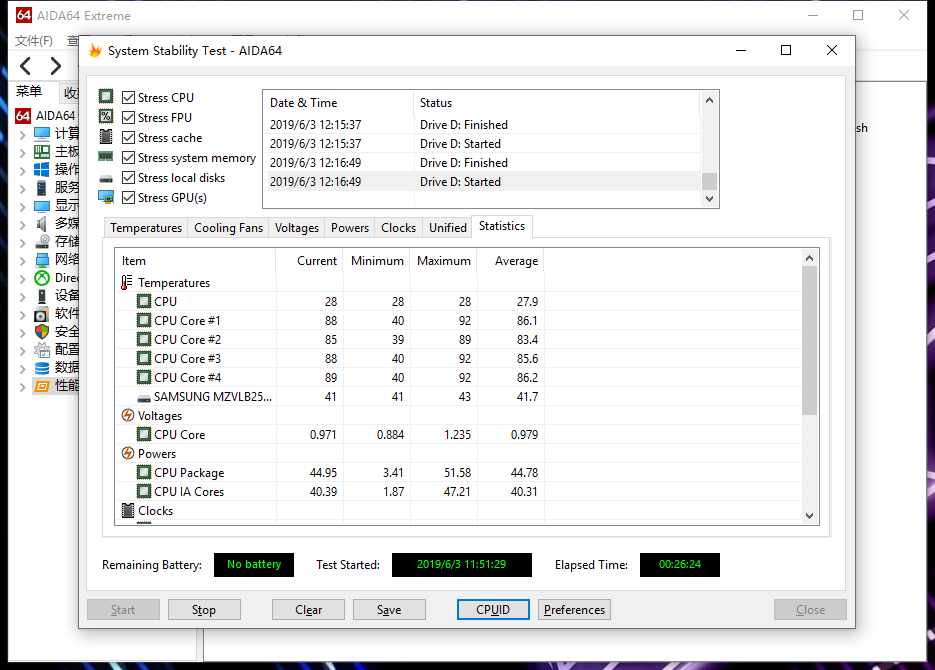Click the Average column header
The height and width of the screenshot is (670, 935).
click(x=510, y=261)
